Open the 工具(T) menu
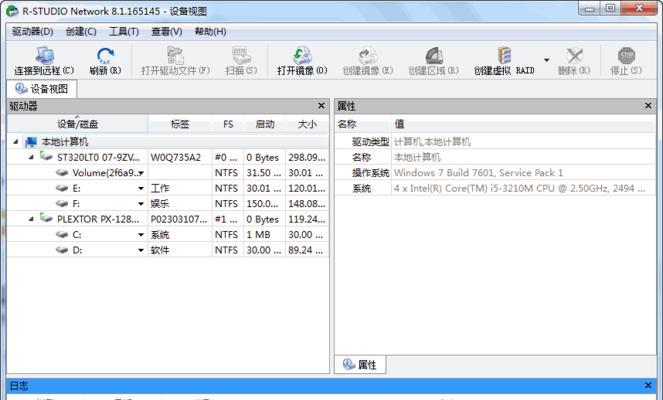Viewport: 663px width, 400px height. click(124, 32)
